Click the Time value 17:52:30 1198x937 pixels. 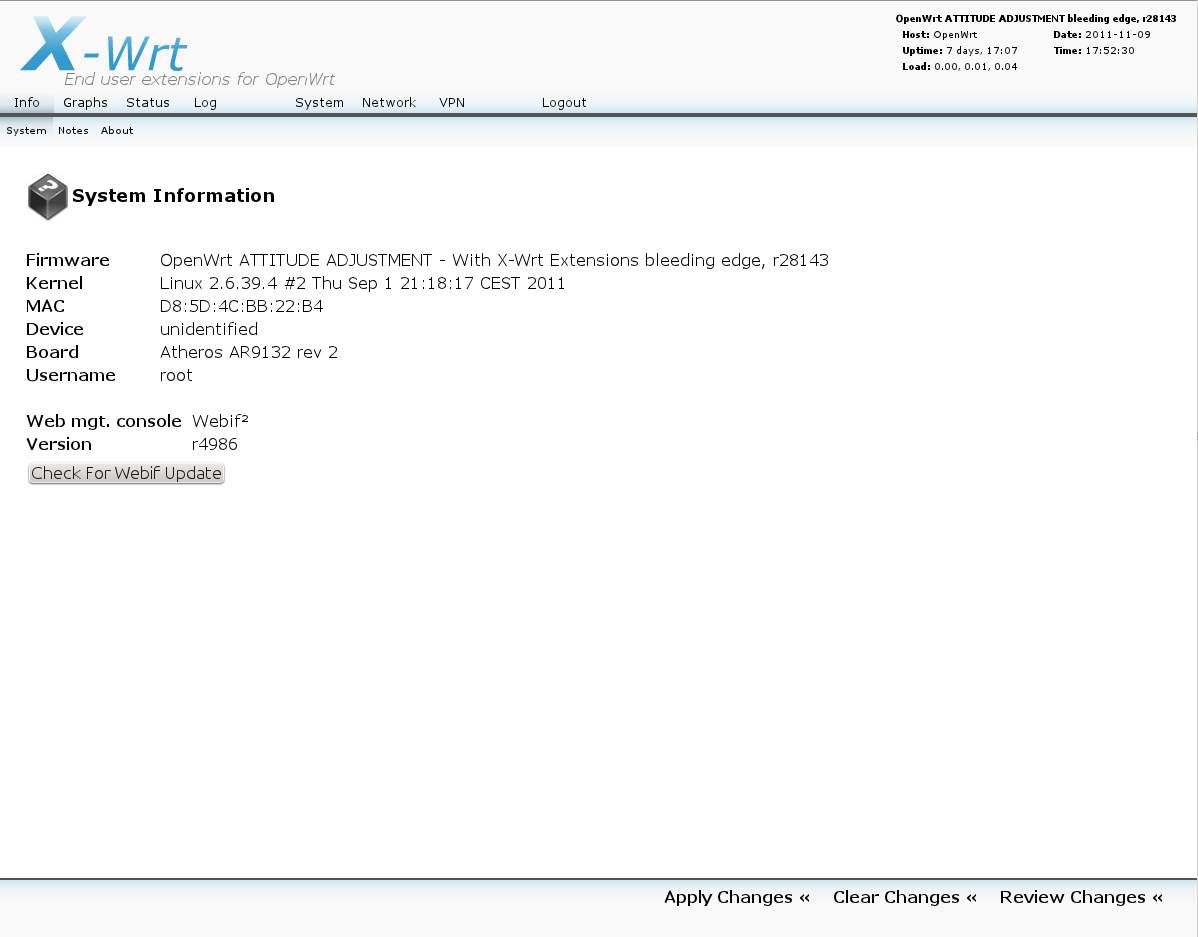(x=1110, y=50)
